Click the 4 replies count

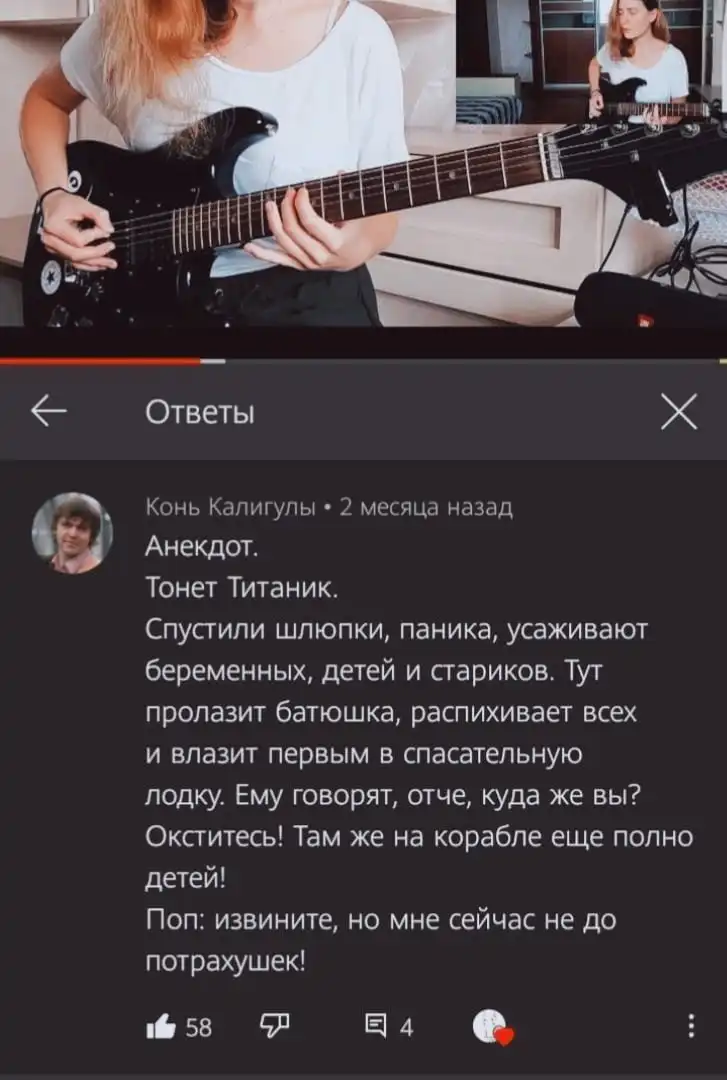407,1028
